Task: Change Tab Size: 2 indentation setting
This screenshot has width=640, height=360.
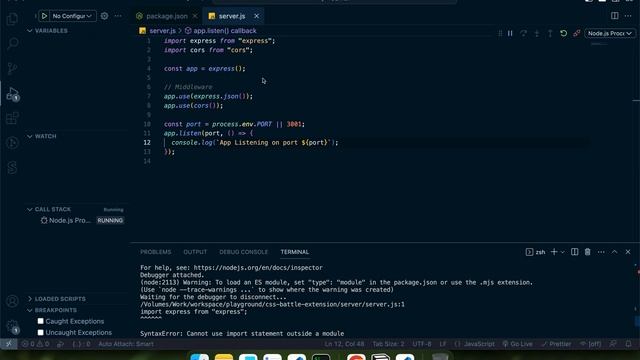Action: (x=388, y=344)
